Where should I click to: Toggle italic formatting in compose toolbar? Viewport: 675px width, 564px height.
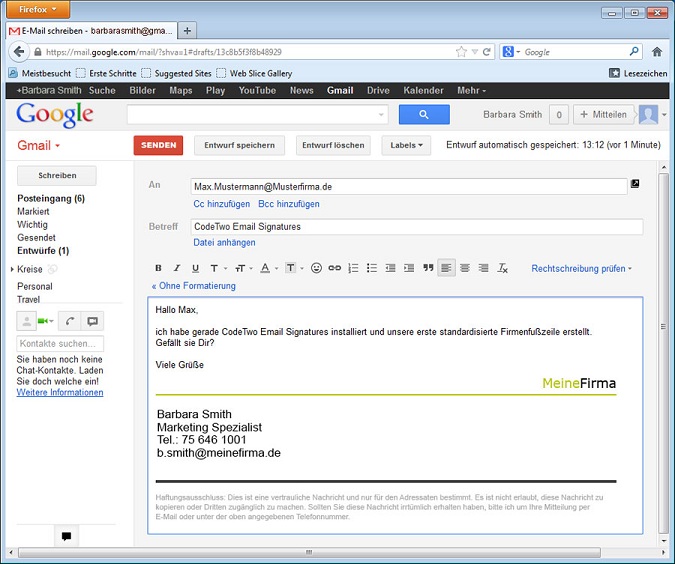tap(176, 268)
